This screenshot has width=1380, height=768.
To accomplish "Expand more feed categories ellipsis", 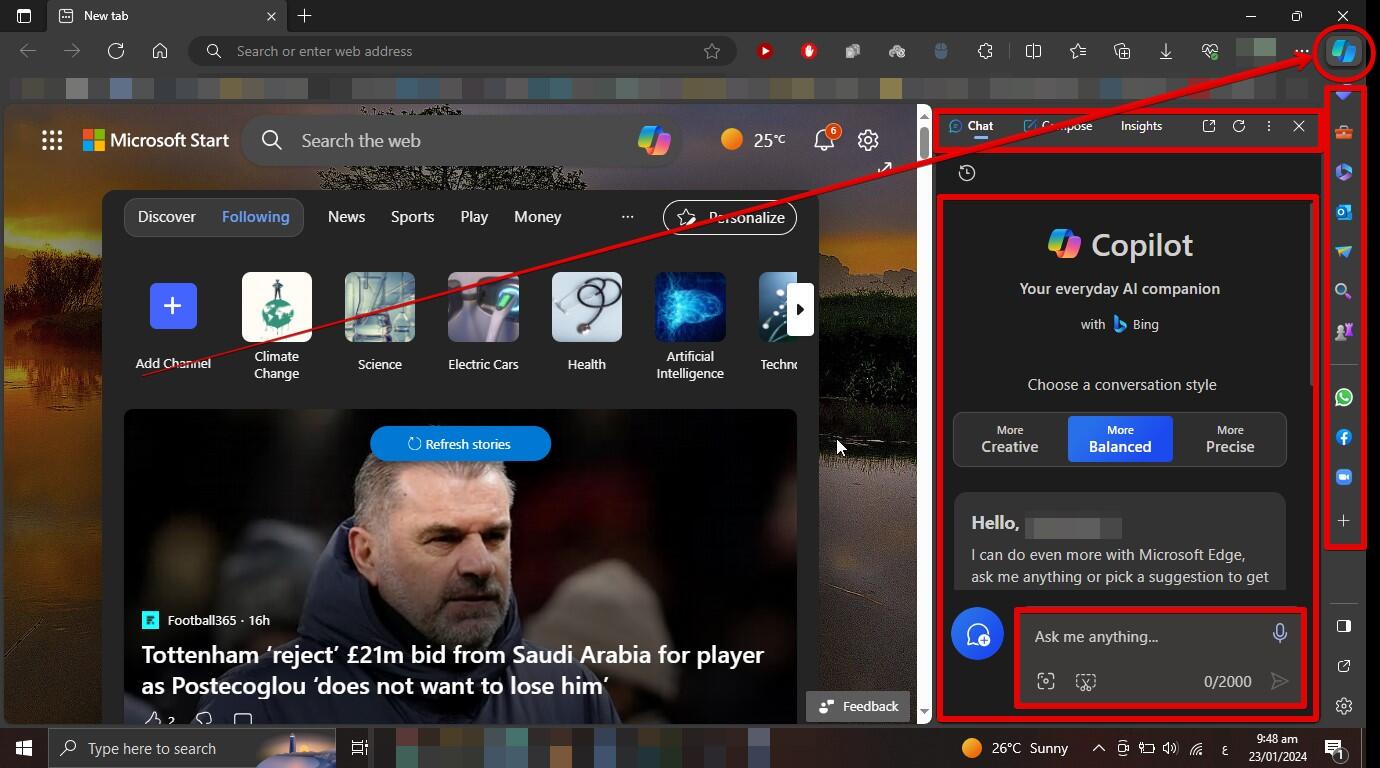I will (627, 217).
